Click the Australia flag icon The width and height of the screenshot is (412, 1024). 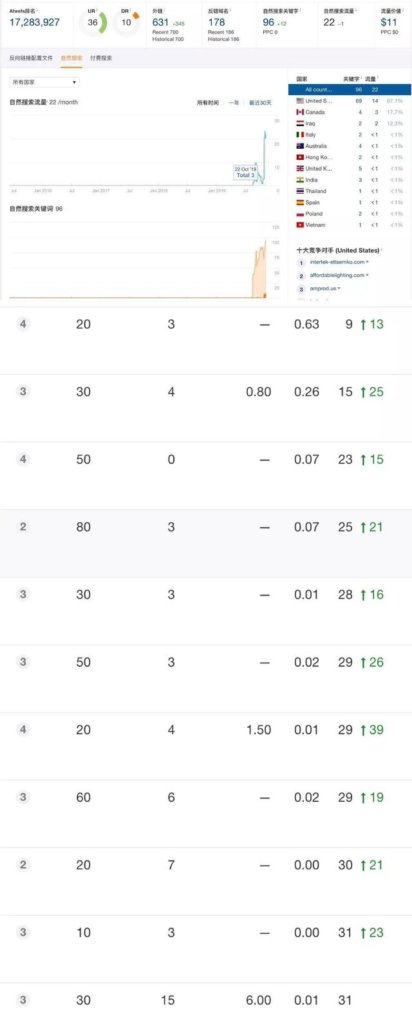(300, 146)
